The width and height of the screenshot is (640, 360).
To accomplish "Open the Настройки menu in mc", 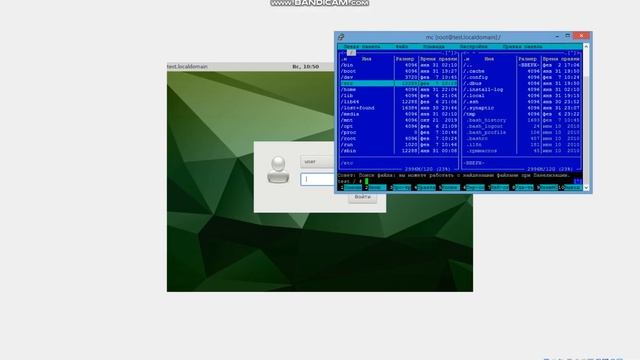I will [473, 47].
